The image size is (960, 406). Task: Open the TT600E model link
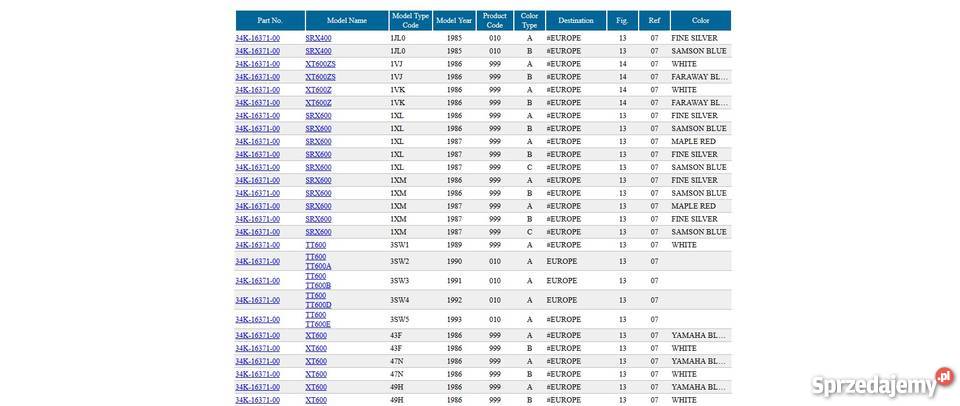(x=318, y=324)
